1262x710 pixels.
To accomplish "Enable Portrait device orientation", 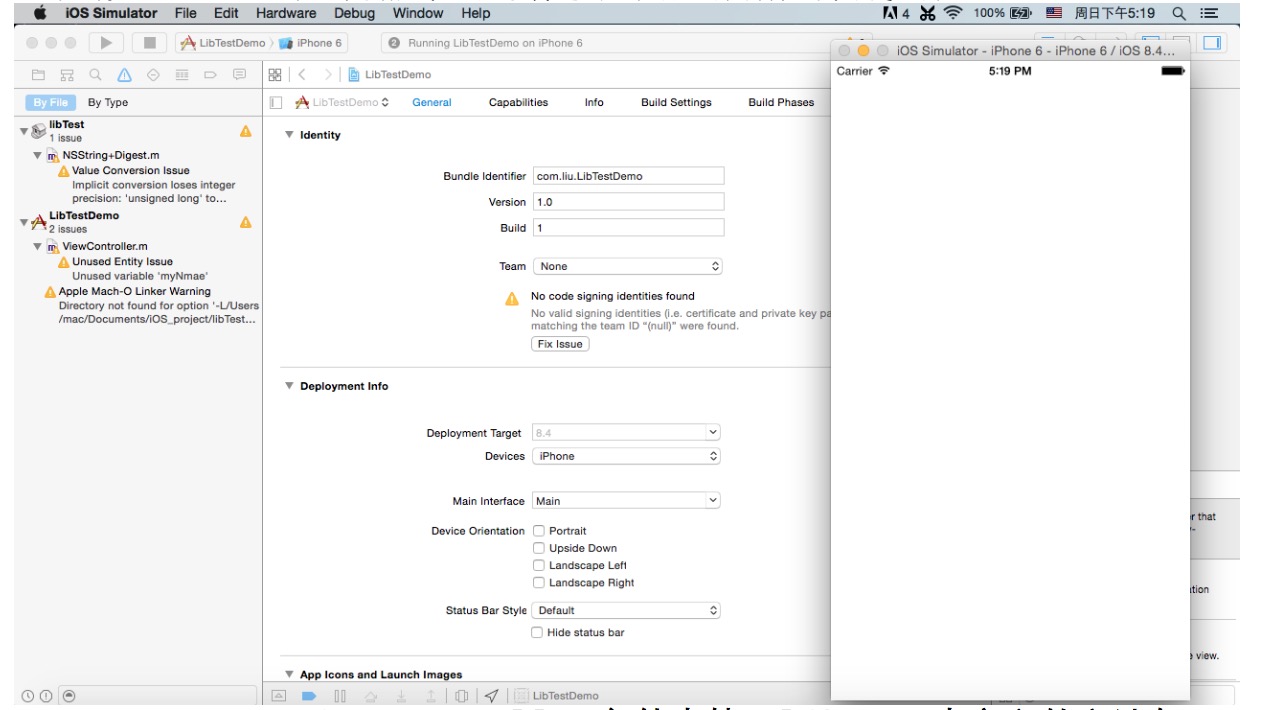I will coord(539,531).
